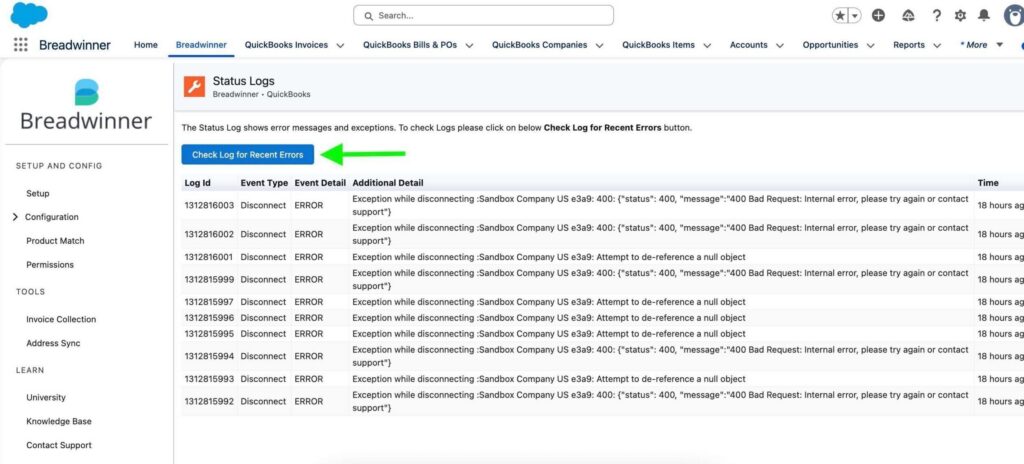Select log id 1312816001
Screen dimensions: 1024x464
click(x=209, y=257)
